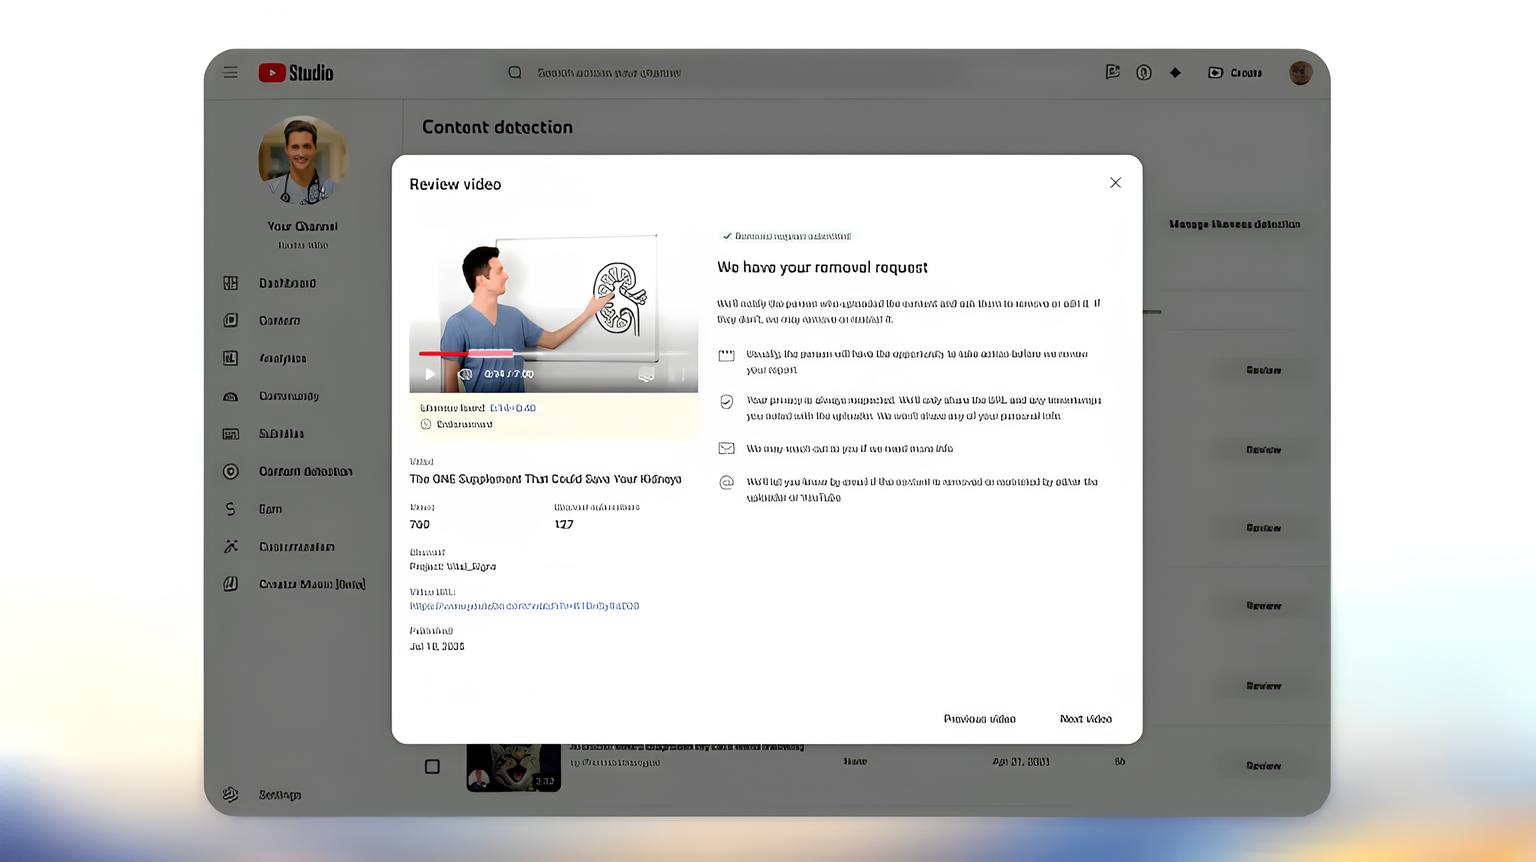Open your channel avatar menu
The width and height of the screenshot is (1536, 862).
[1300, 72]
